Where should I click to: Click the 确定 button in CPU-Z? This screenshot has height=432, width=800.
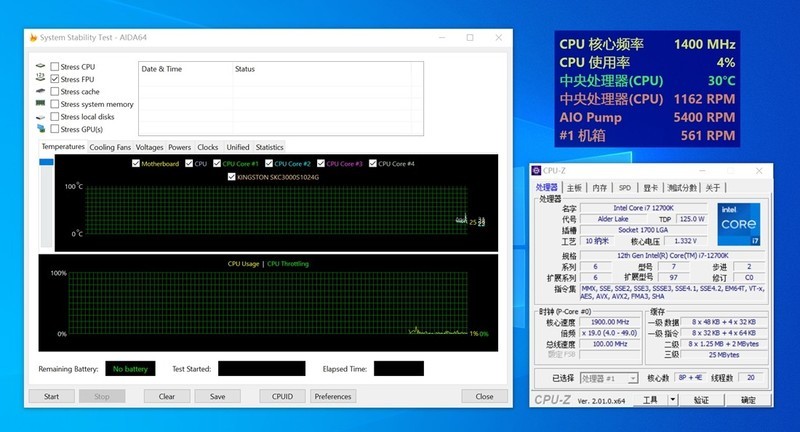coord(748,399)
